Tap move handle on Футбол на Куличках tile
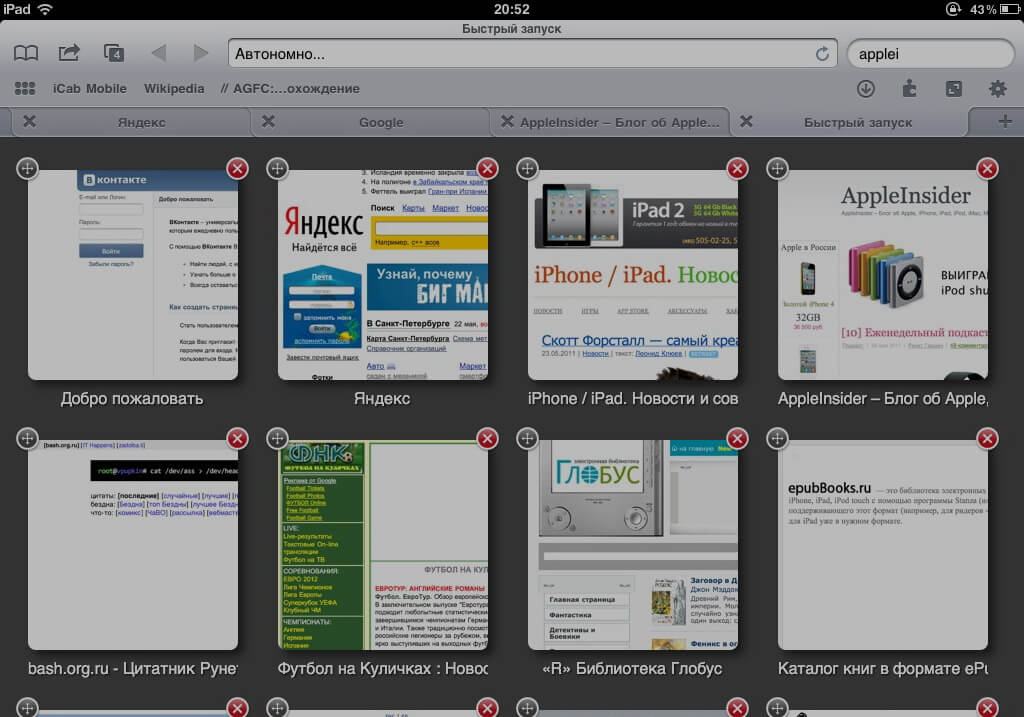The width and height of the screenshot is (1024, 717). coord(277,438)
